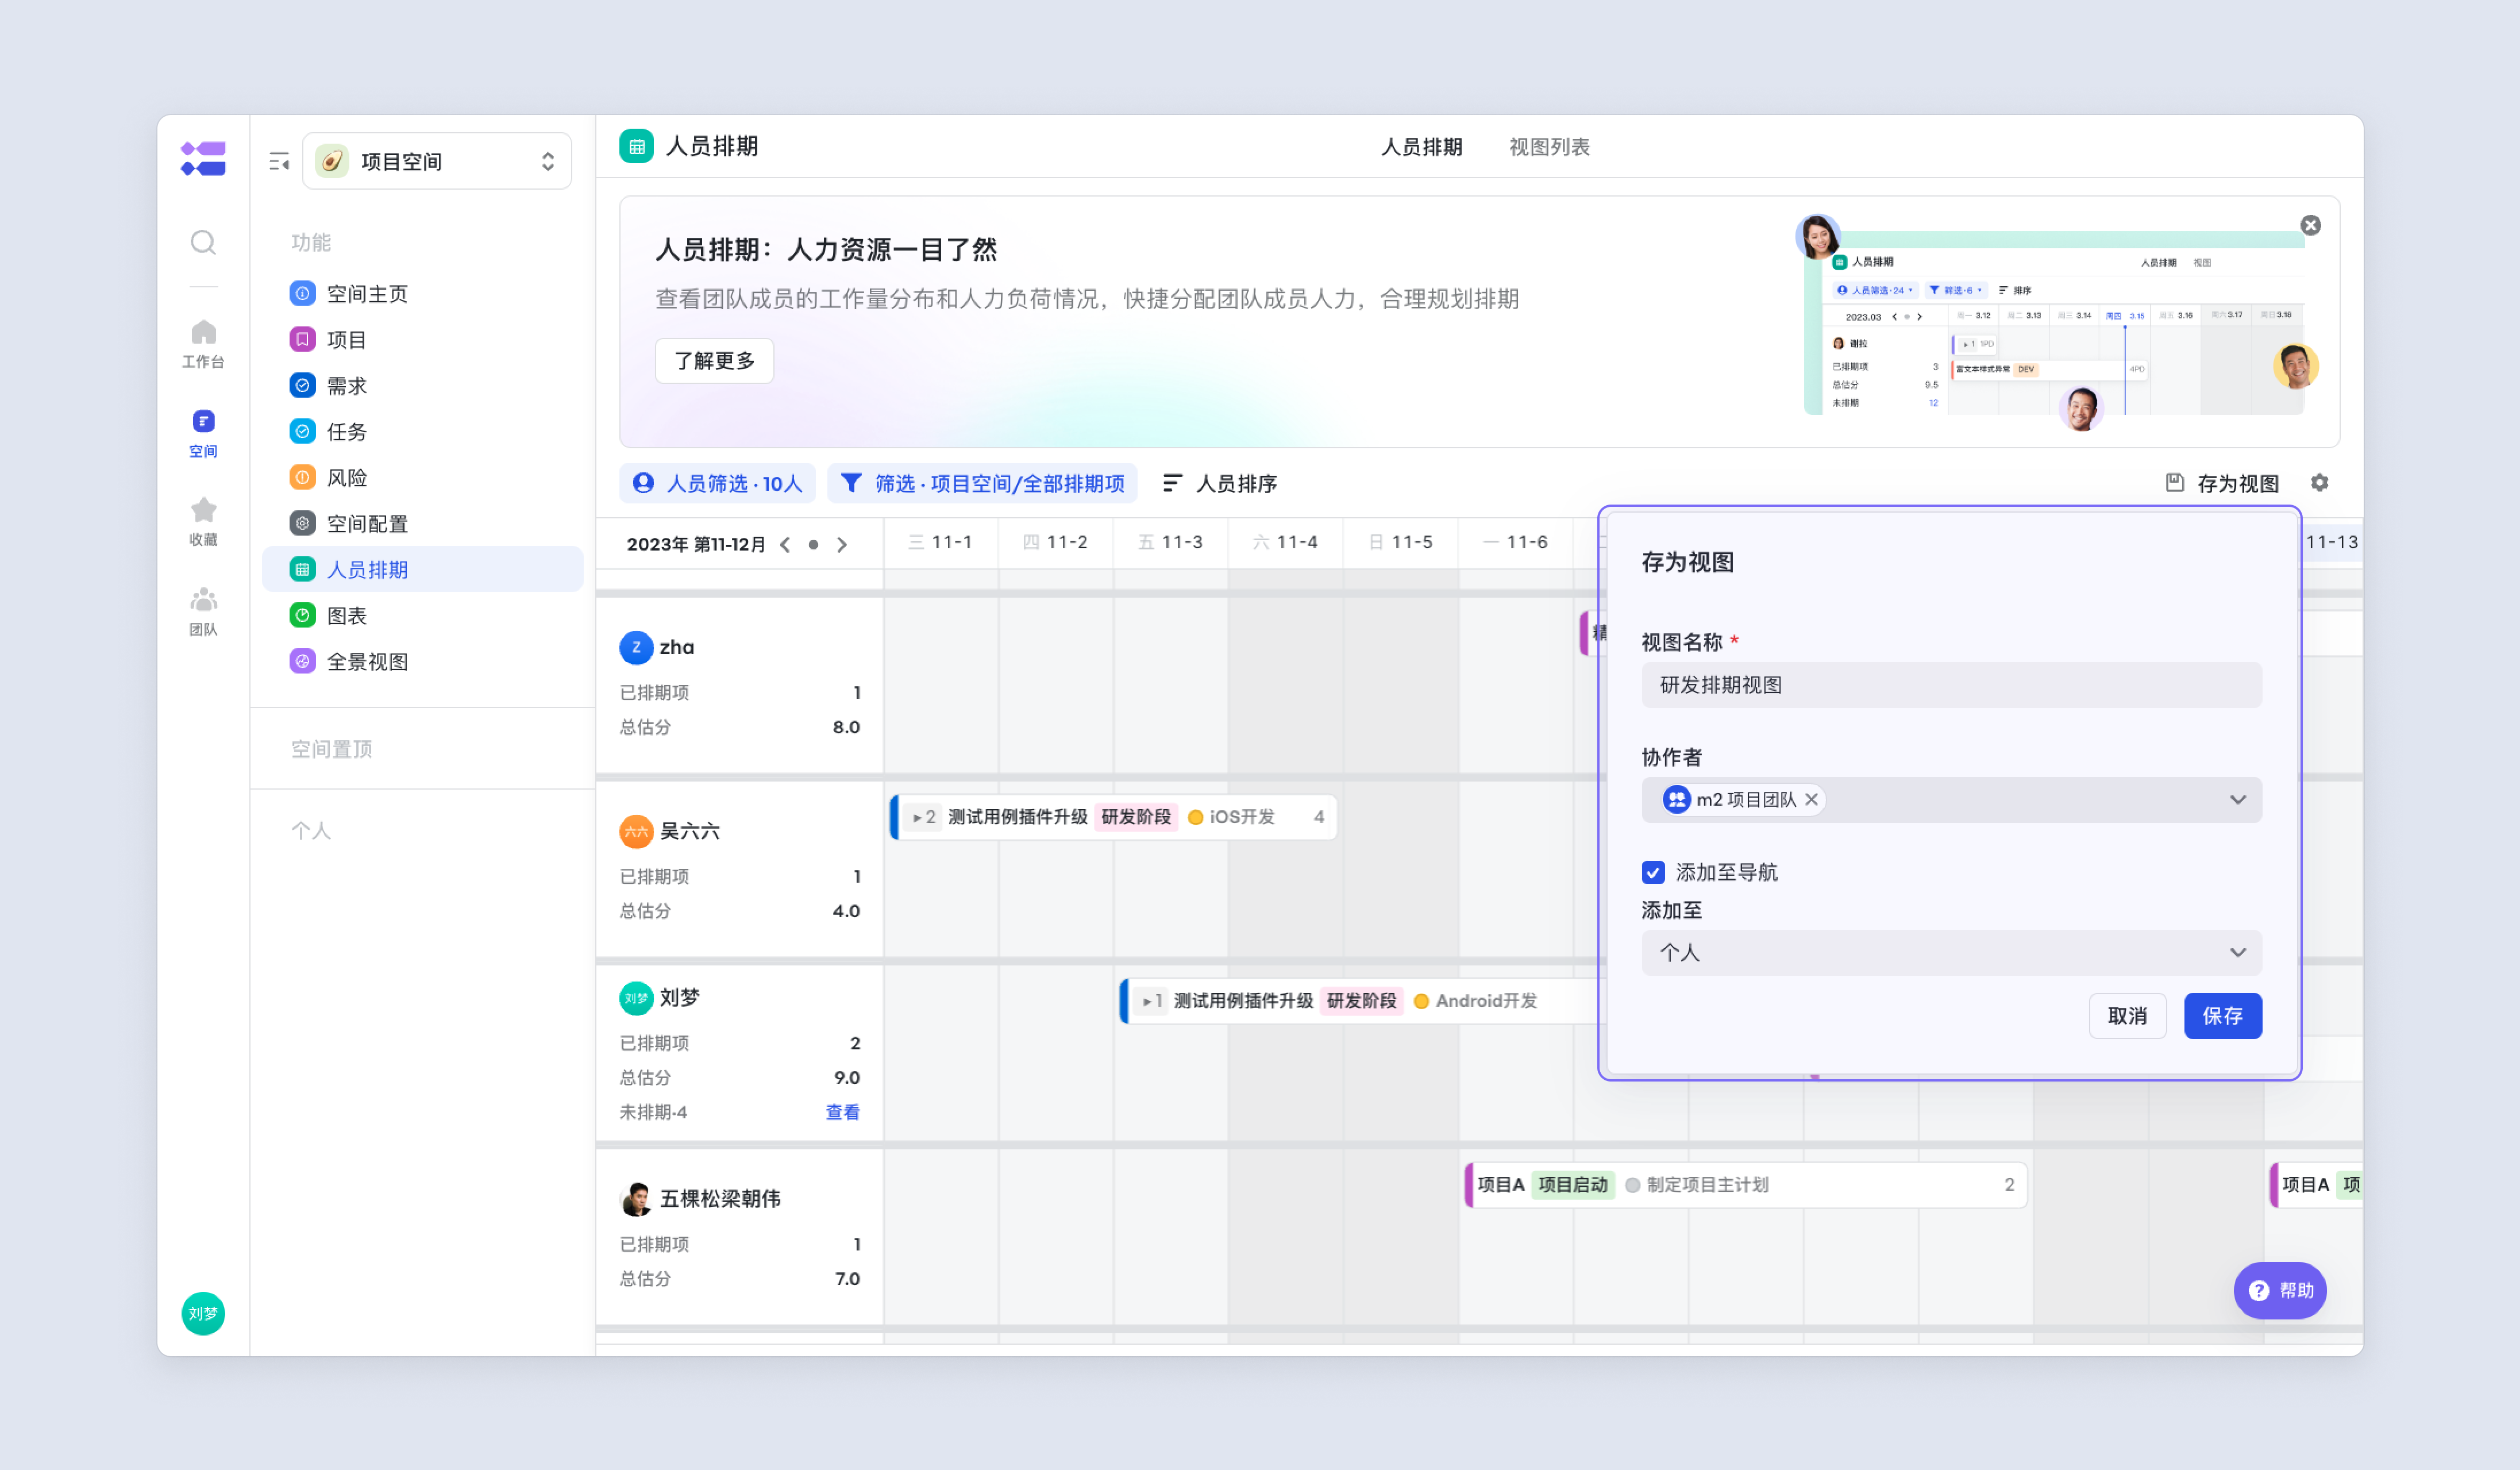Image resolution: width=2520 pixels, height=1470 pixels.
Task: Click the 刘梦 user avatar at bottom
Action: [x=203, y=1313]
